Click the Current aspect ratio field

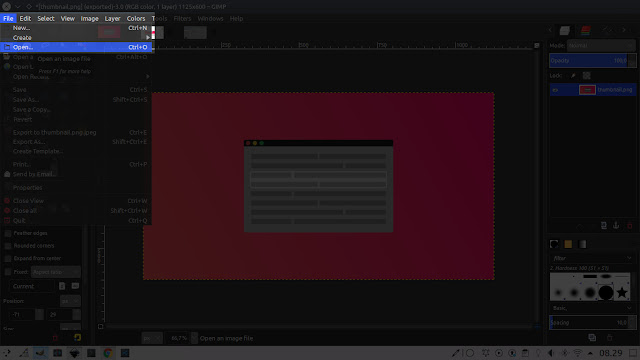coord(31,286)
